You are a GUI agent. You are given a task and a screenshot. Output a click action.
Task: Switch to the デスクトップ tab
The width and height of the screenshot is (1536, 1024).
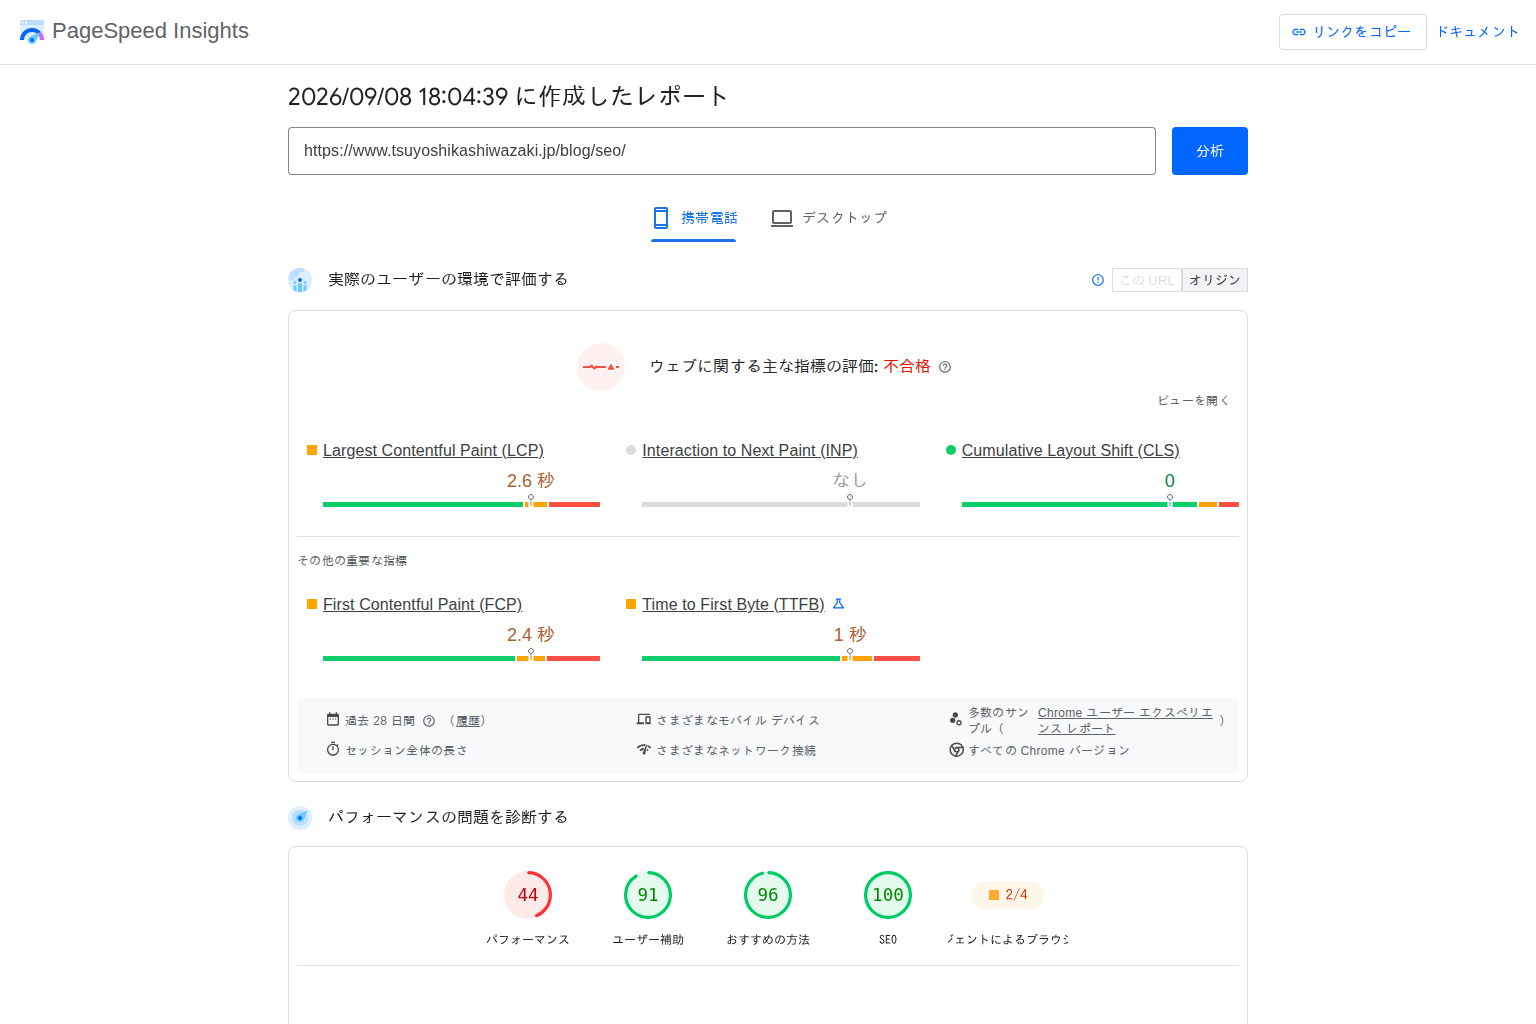click(829, 218)
